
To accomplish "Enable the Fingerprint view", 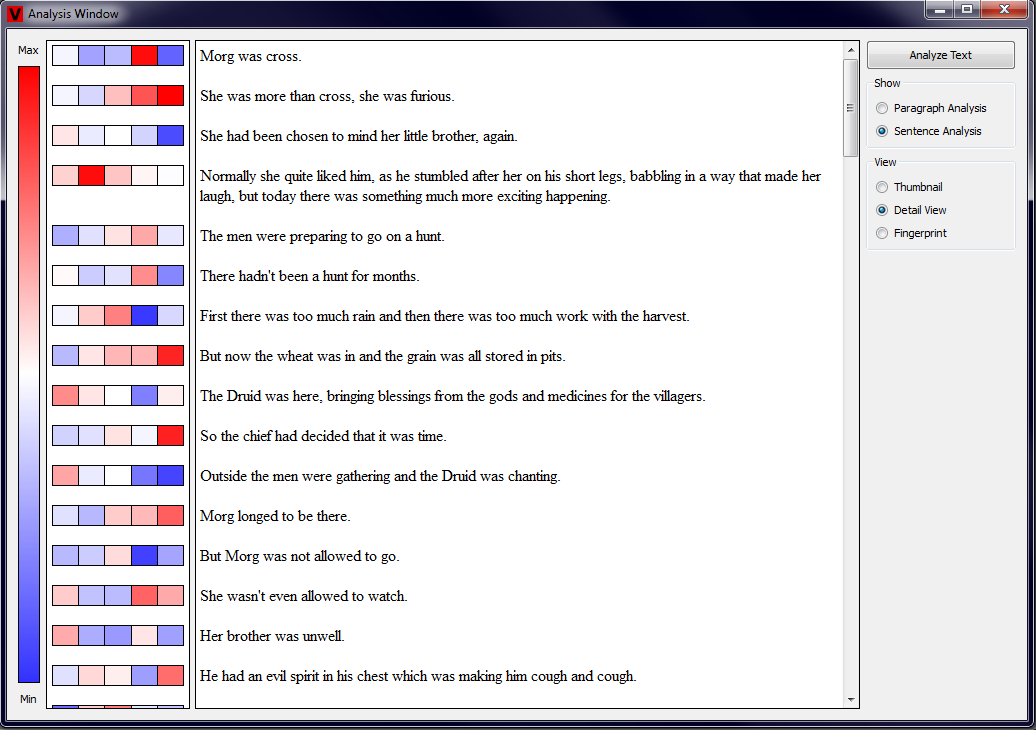I will pyautogui.click(x=881, y=233).
